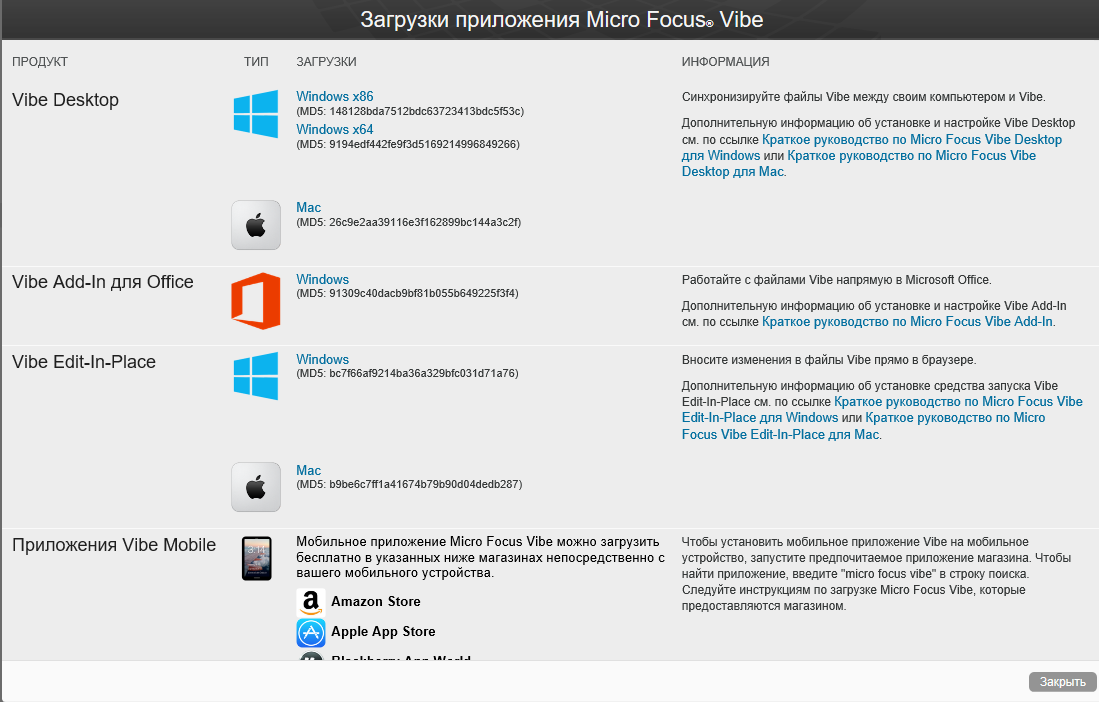Click the Apple Mac icon under Vibe Edit-In-Place
The height and width of the screenshot is (702, 1099).
(x=256, y=487)
